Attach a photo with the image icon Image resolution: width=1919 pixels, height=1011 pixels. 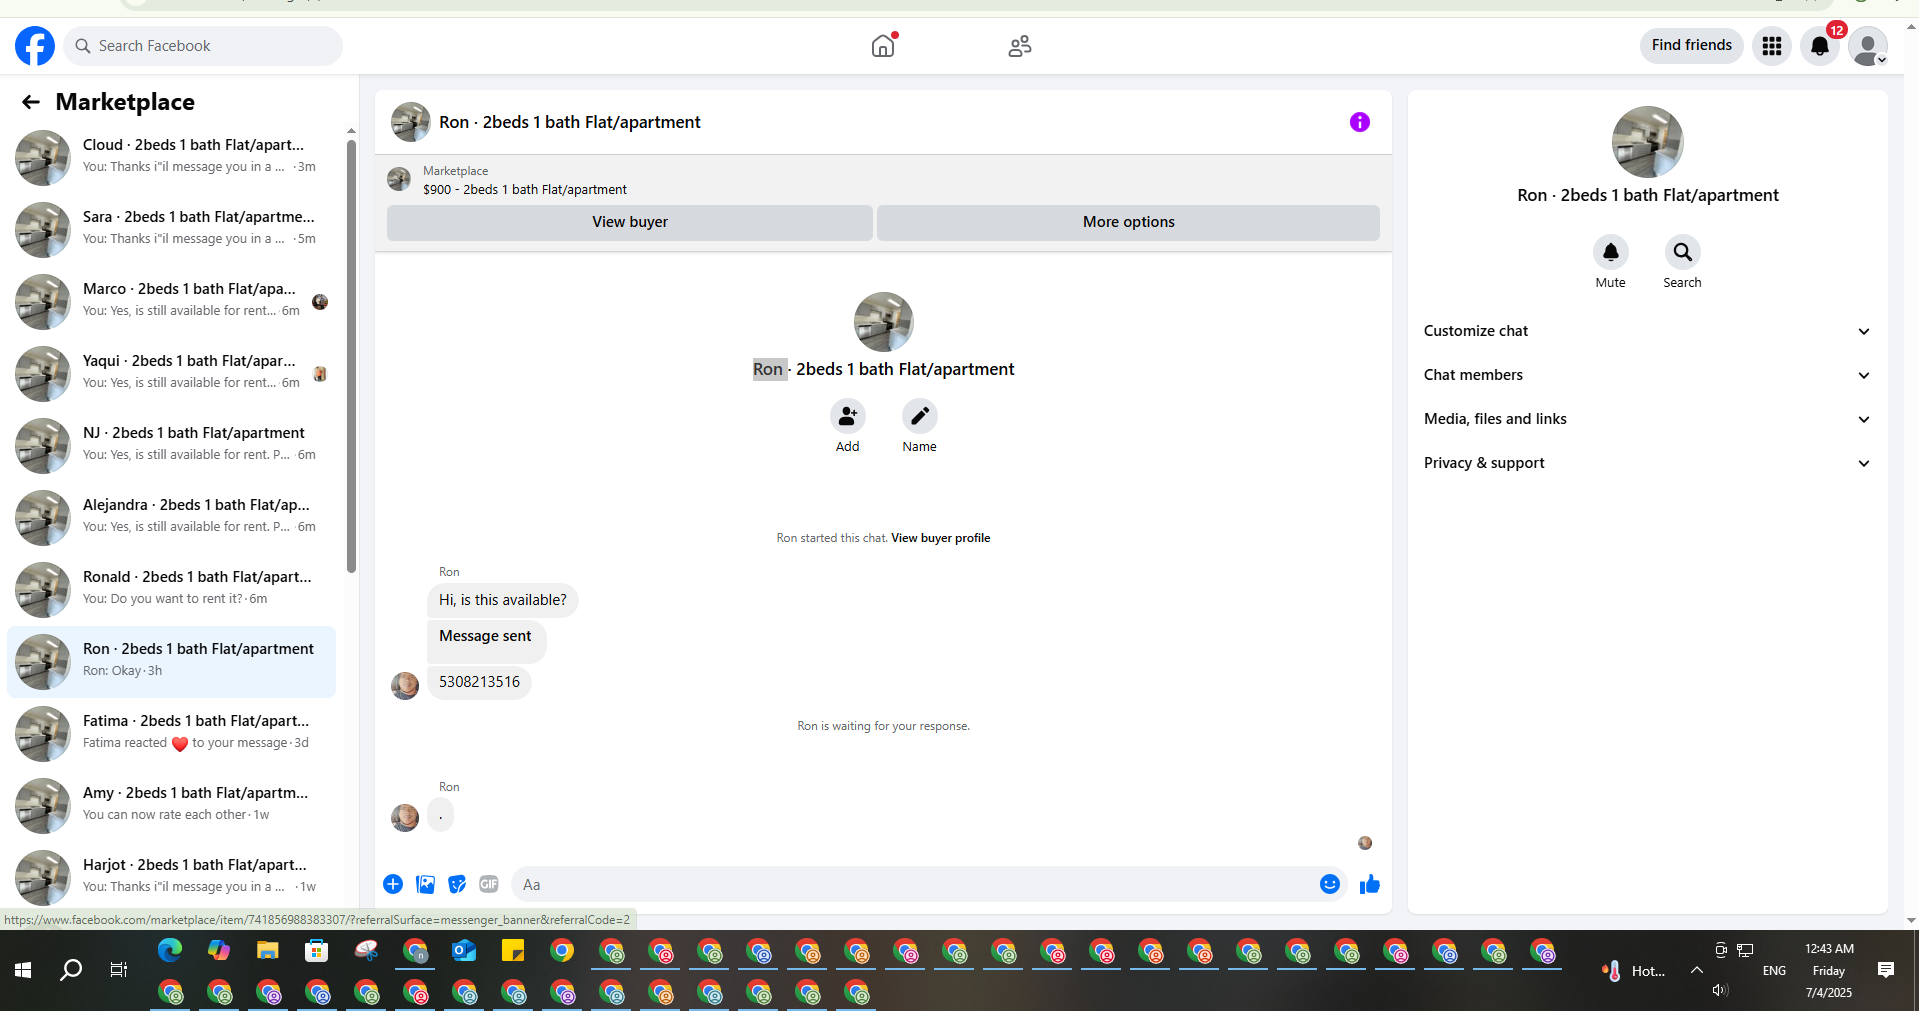pyautogui.click(x=425, y=884)
